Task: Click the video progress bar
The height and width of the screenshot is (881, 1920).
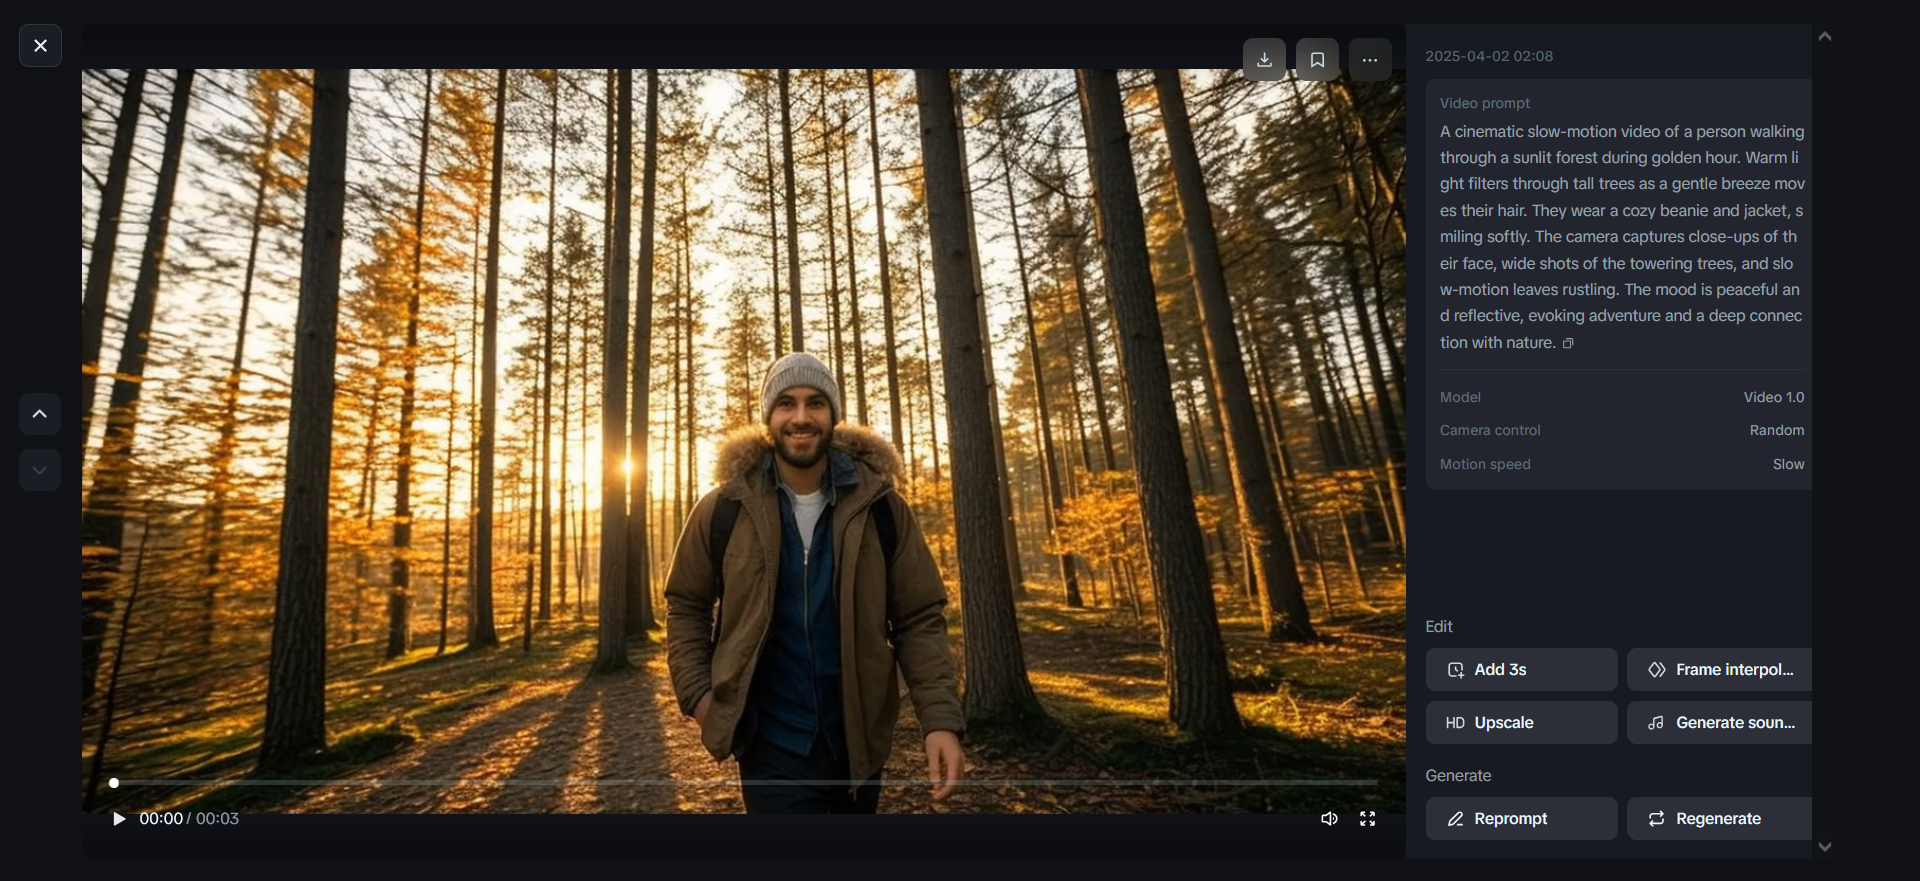Action: pos(745,782)
